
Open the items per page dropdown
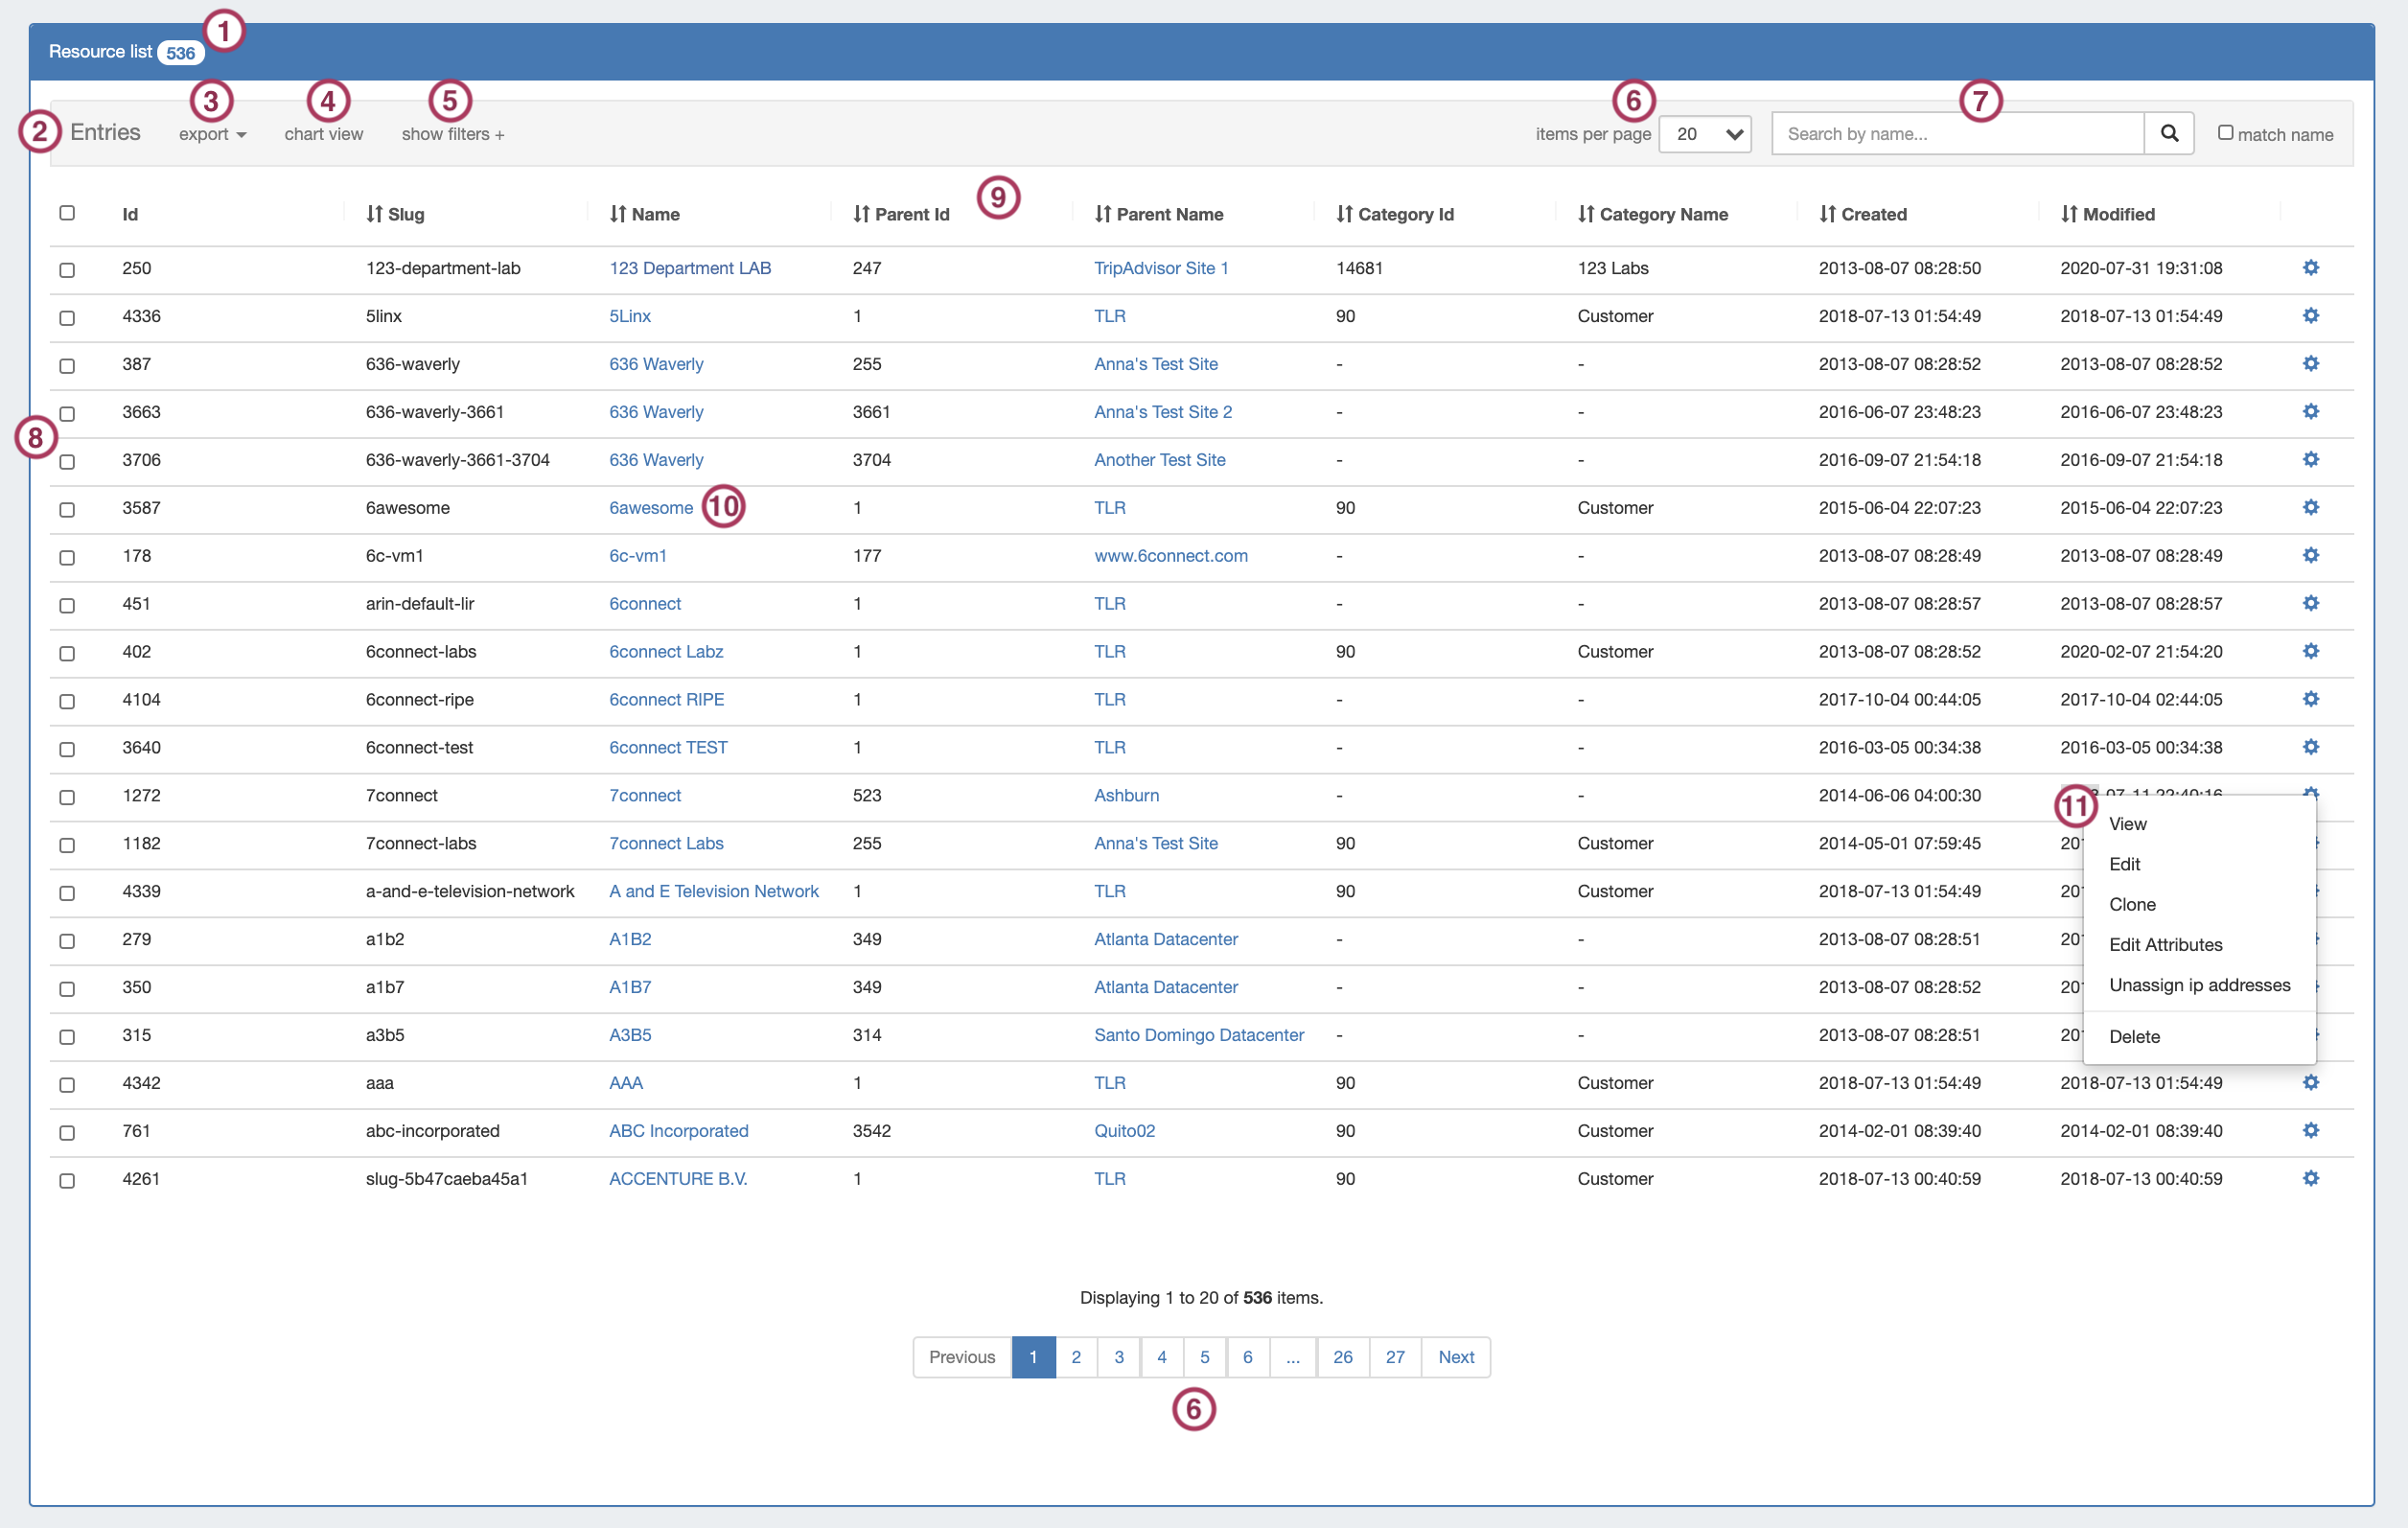1704,134
